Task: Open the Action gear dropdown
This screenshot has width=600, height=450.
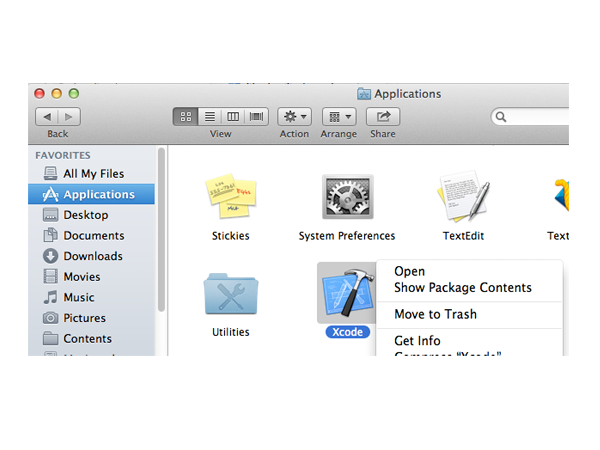Action: pyautogui.click(x=294, y=117)
